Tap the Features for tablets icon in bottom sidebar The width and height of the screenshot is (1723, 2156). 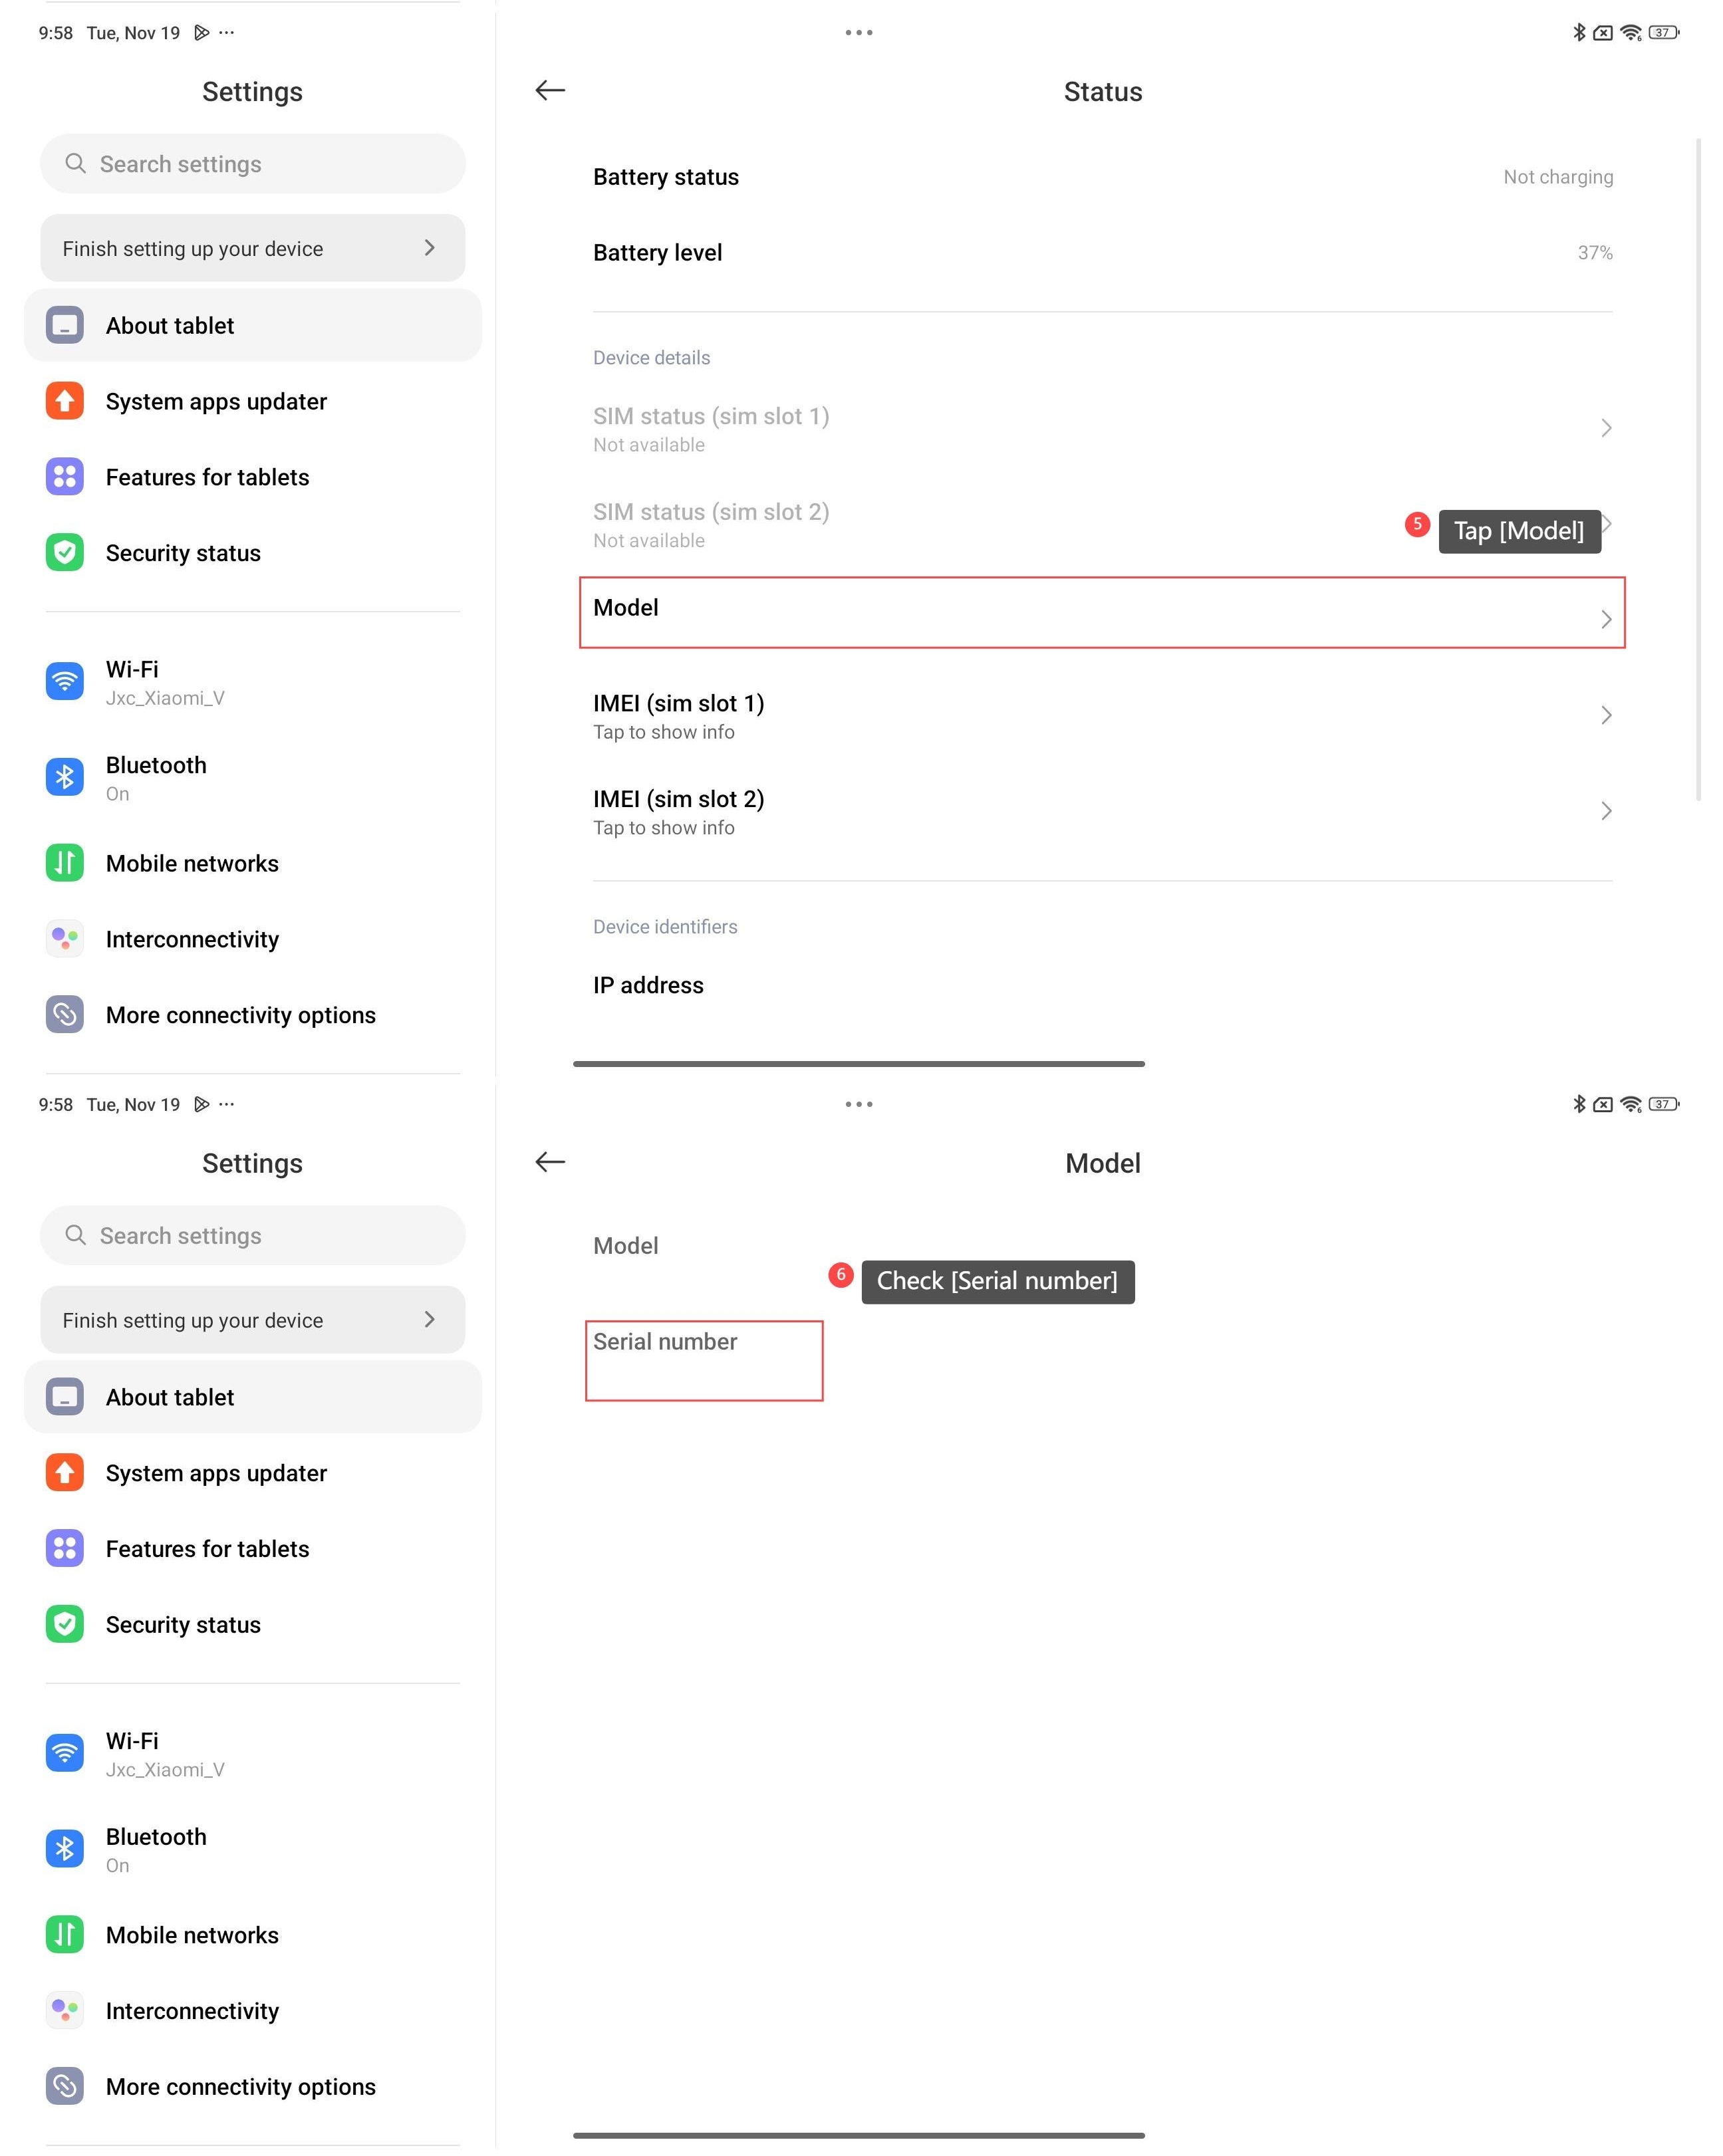(65, 1549)
